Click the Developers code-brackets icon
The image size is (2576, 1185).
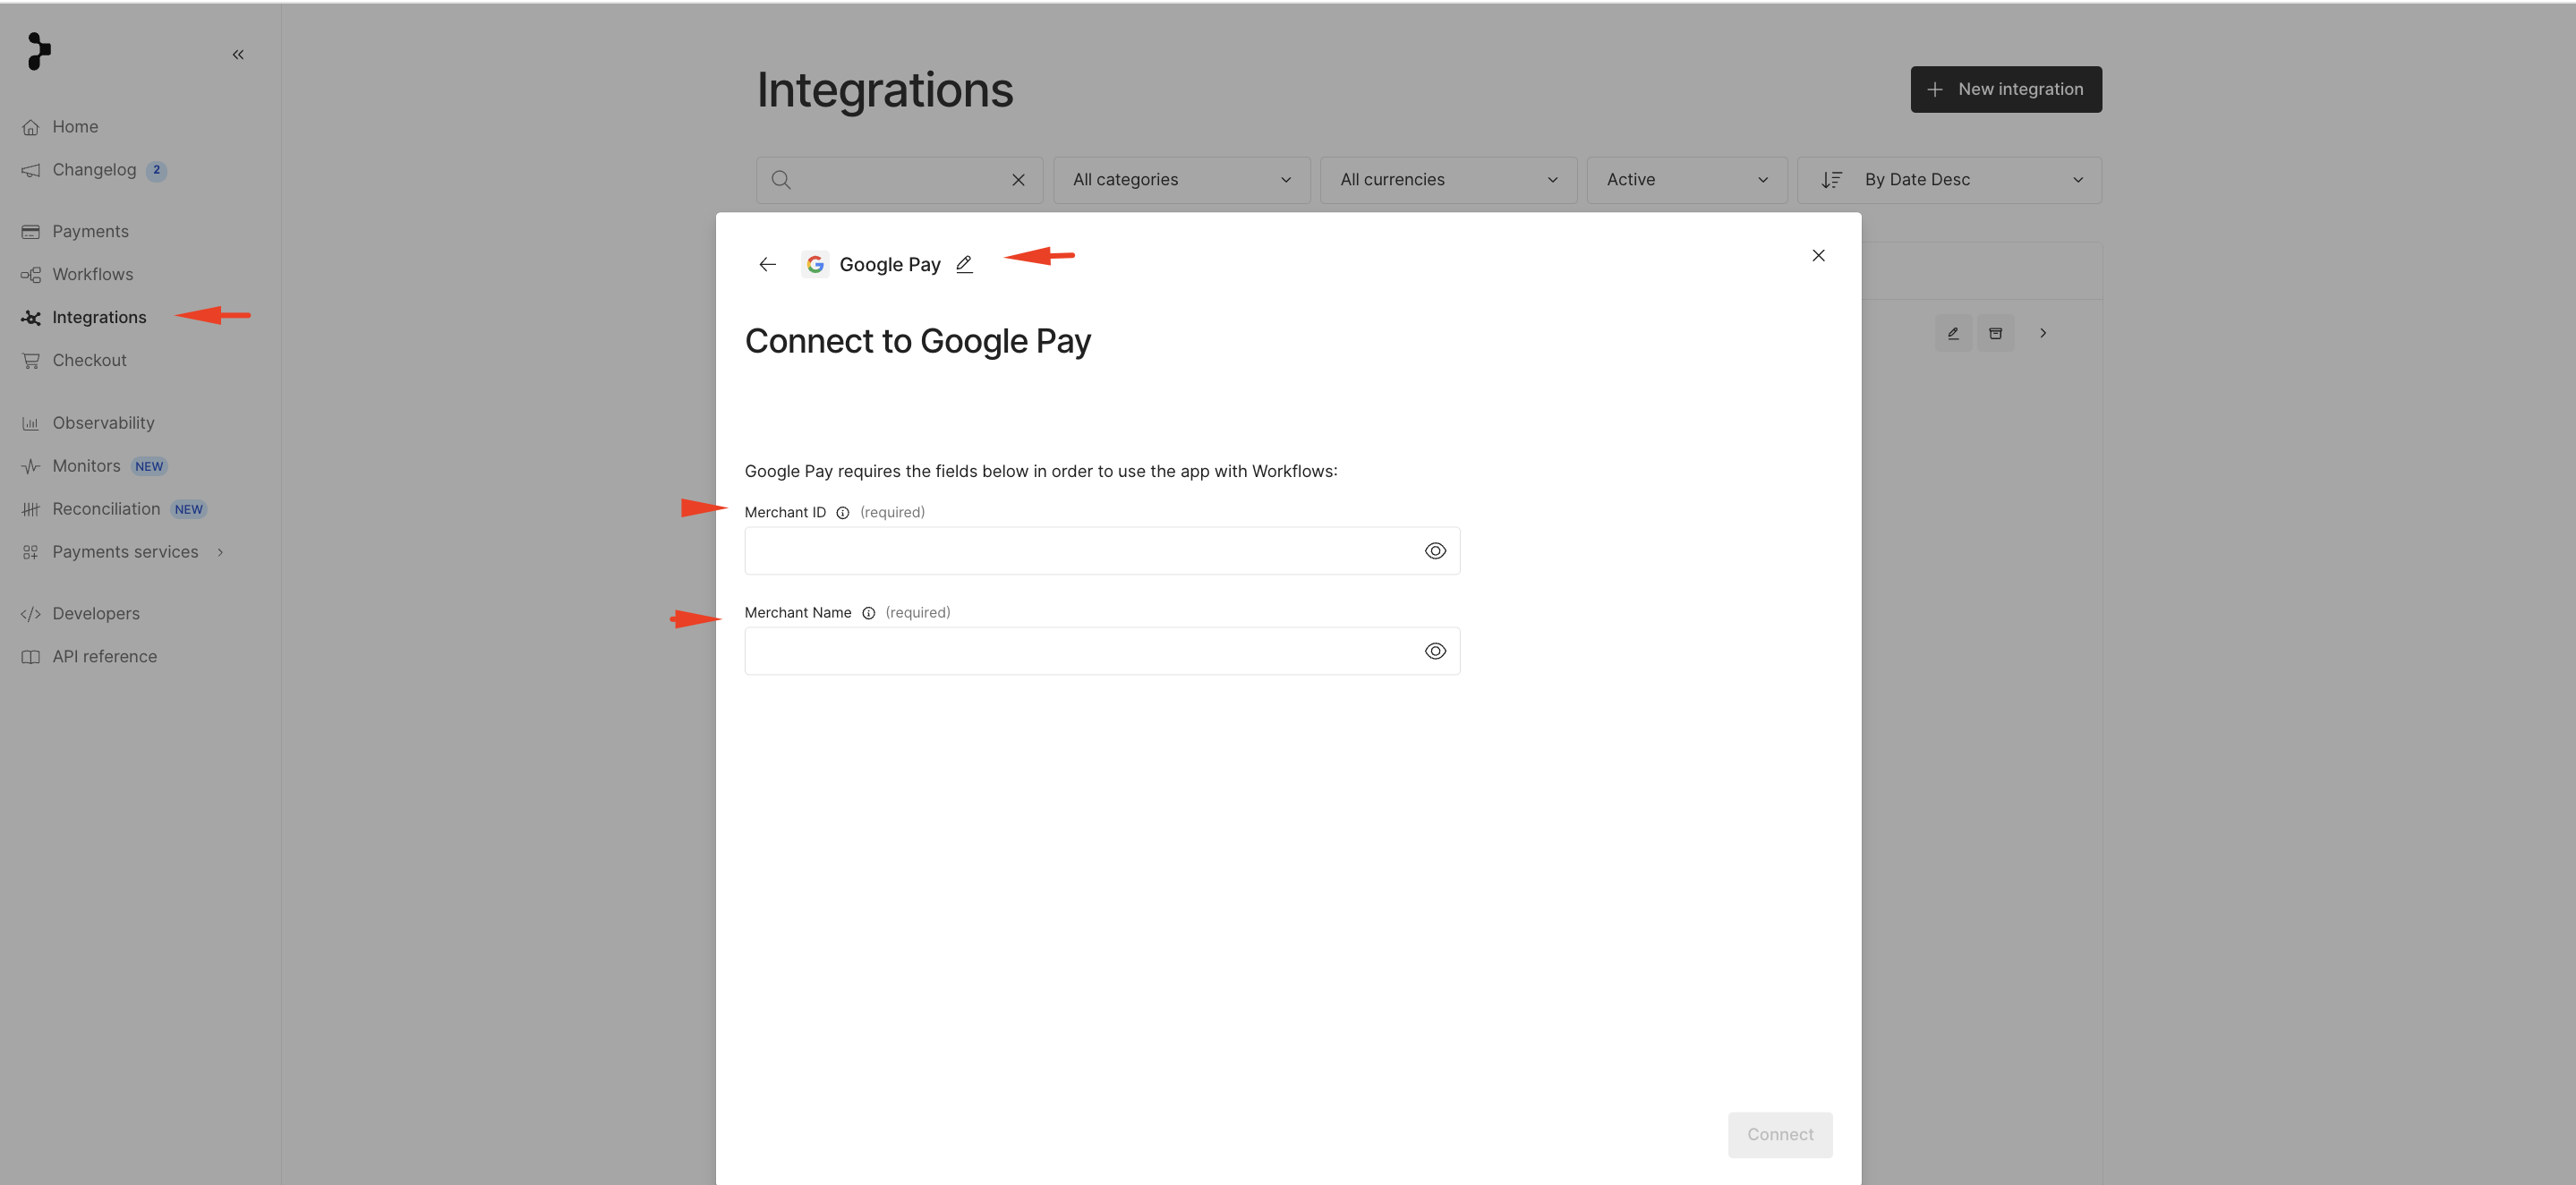coord(31,614)
